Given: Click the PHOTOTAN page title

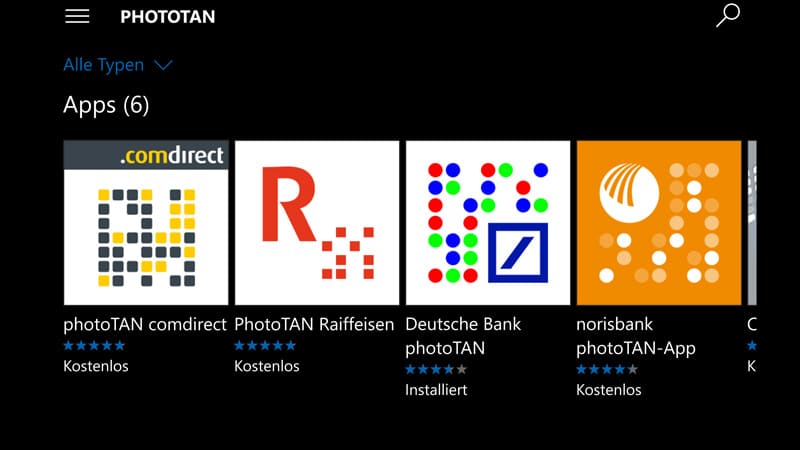Looking at the screenshot, I should 168,17.
